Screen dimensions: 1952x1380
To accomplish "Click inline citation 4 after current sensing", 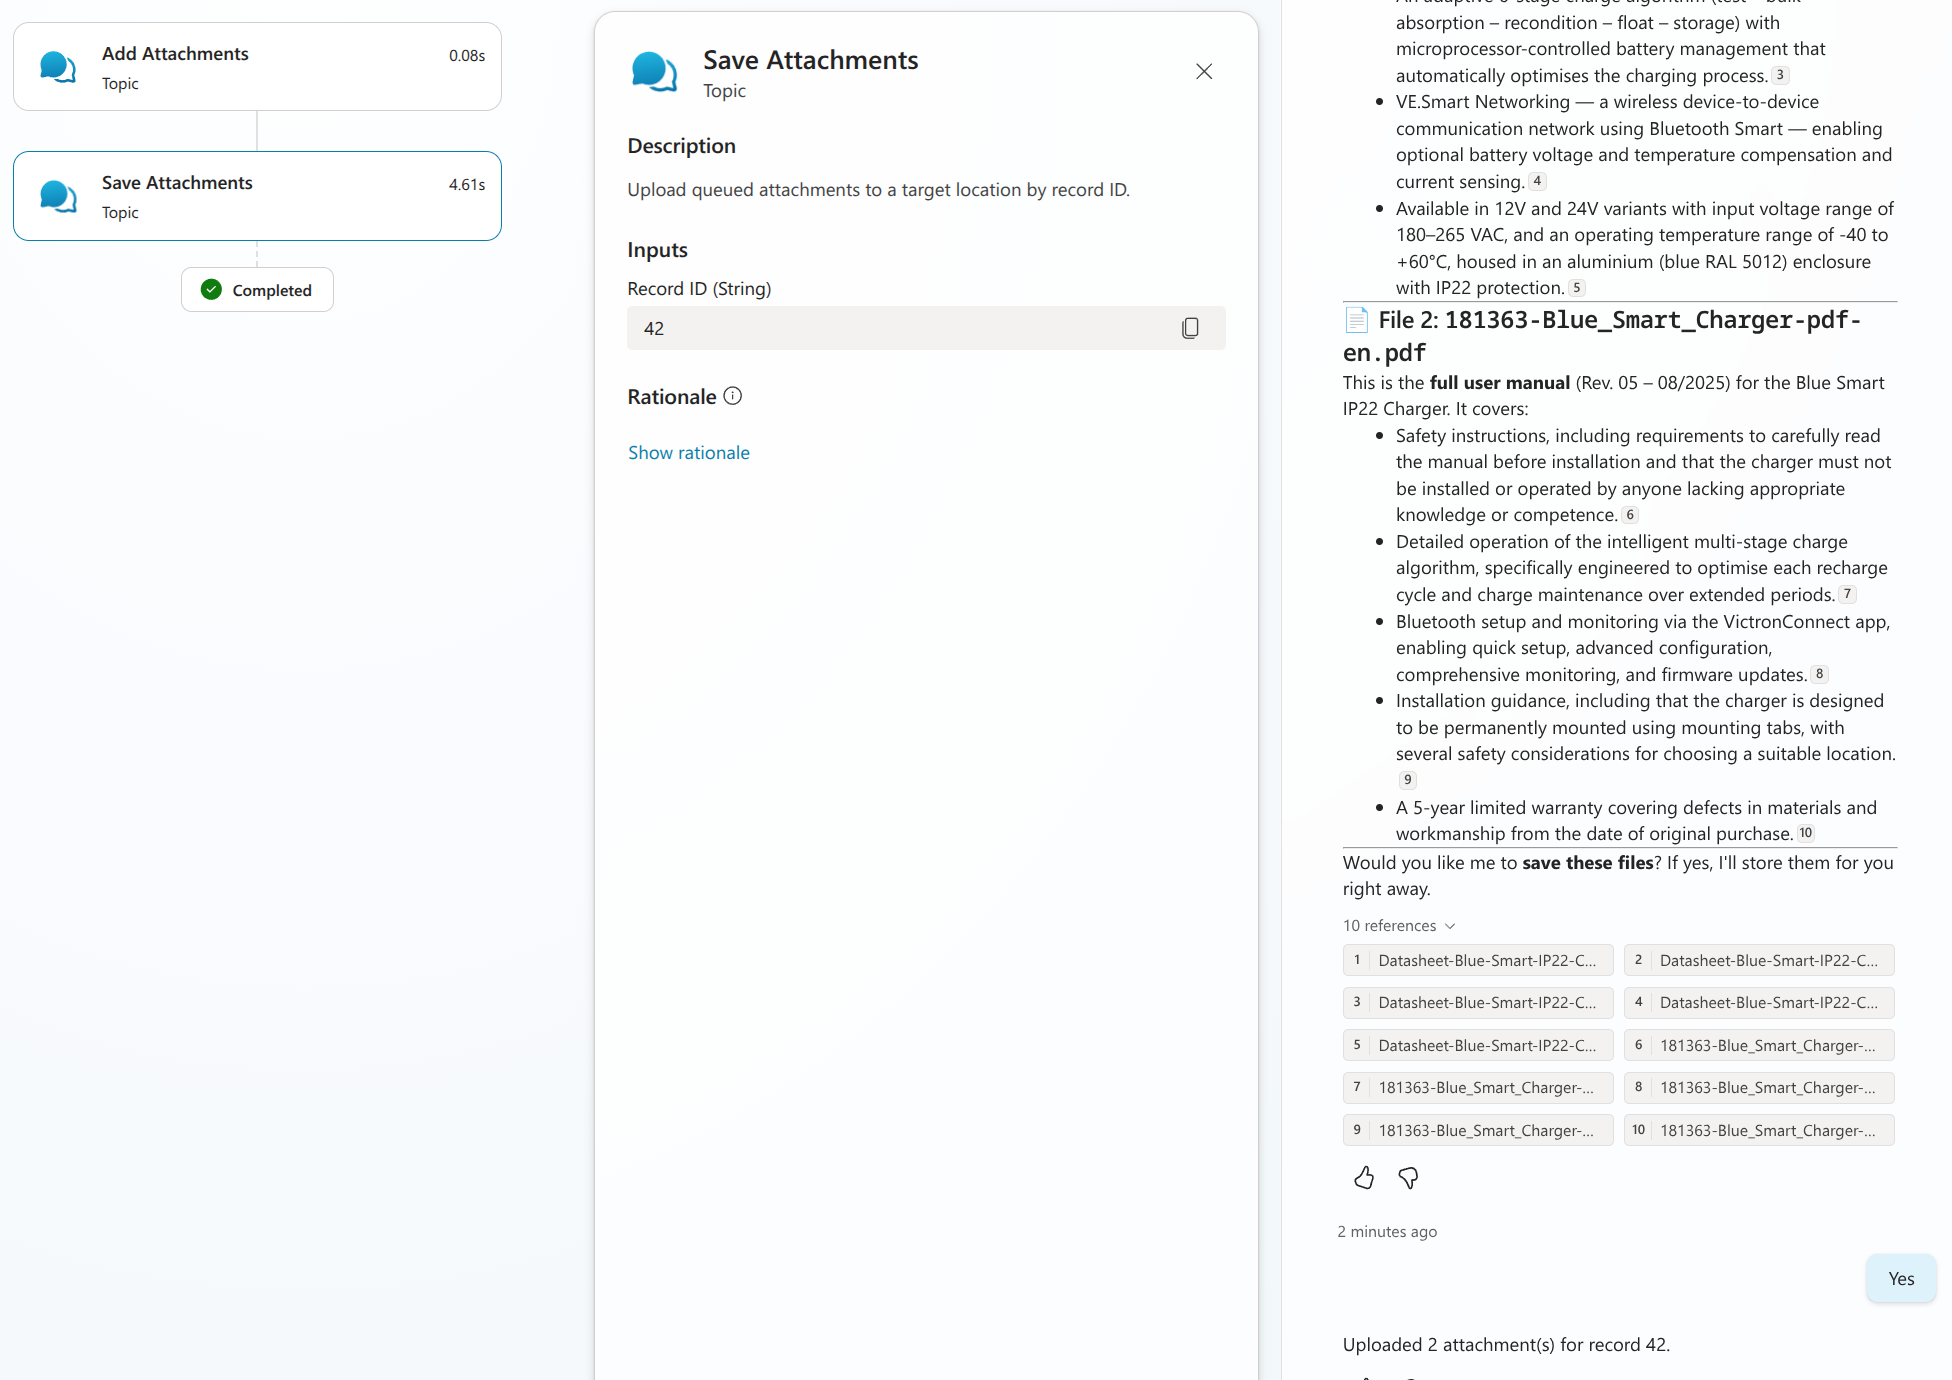I will pyautogui.click(x=1537, y=181).
